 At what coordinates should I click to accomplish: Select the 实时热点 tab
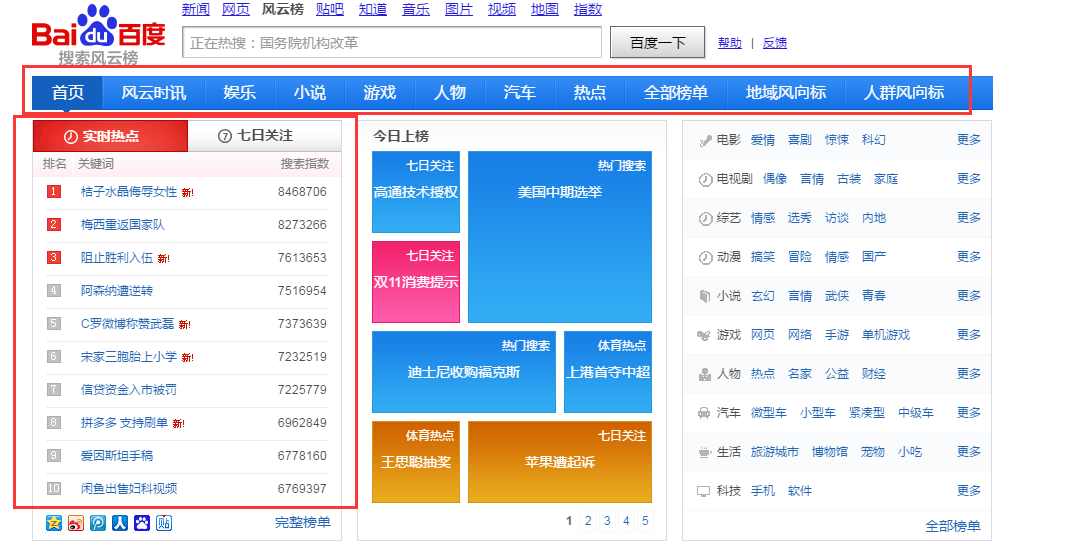tap(110, 136)
